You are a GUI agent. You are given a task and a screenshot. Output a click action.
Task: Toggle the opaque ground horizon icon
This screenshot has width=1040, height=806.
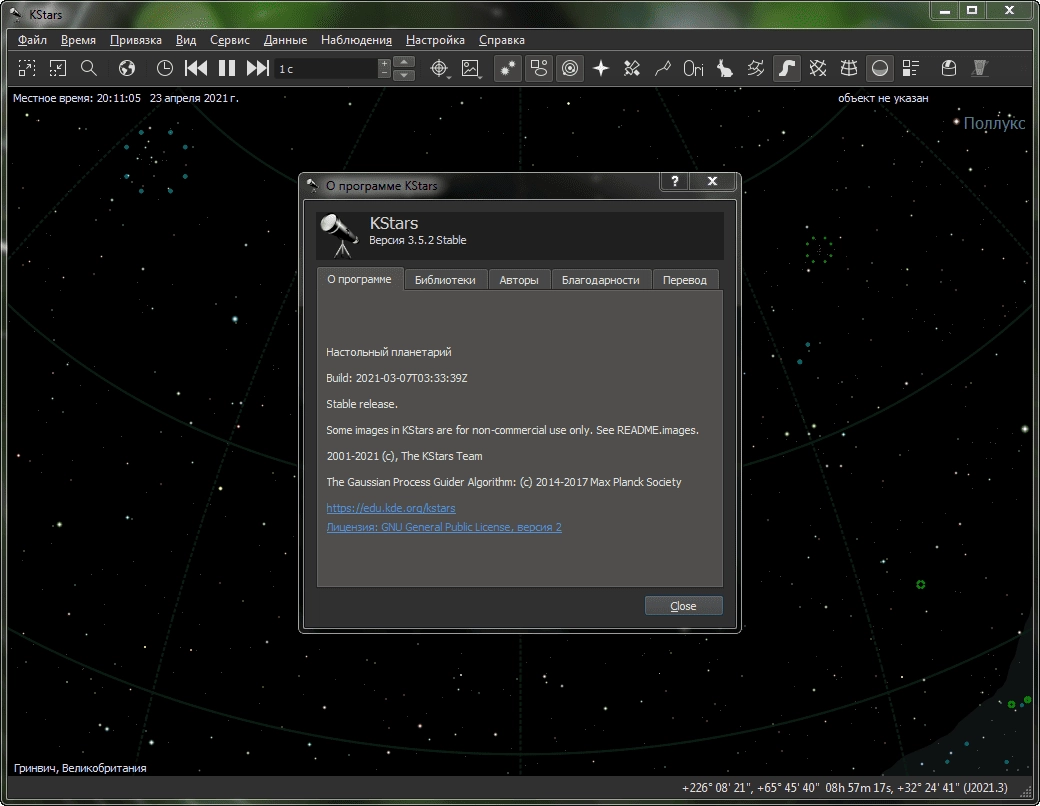coord(880,68)
